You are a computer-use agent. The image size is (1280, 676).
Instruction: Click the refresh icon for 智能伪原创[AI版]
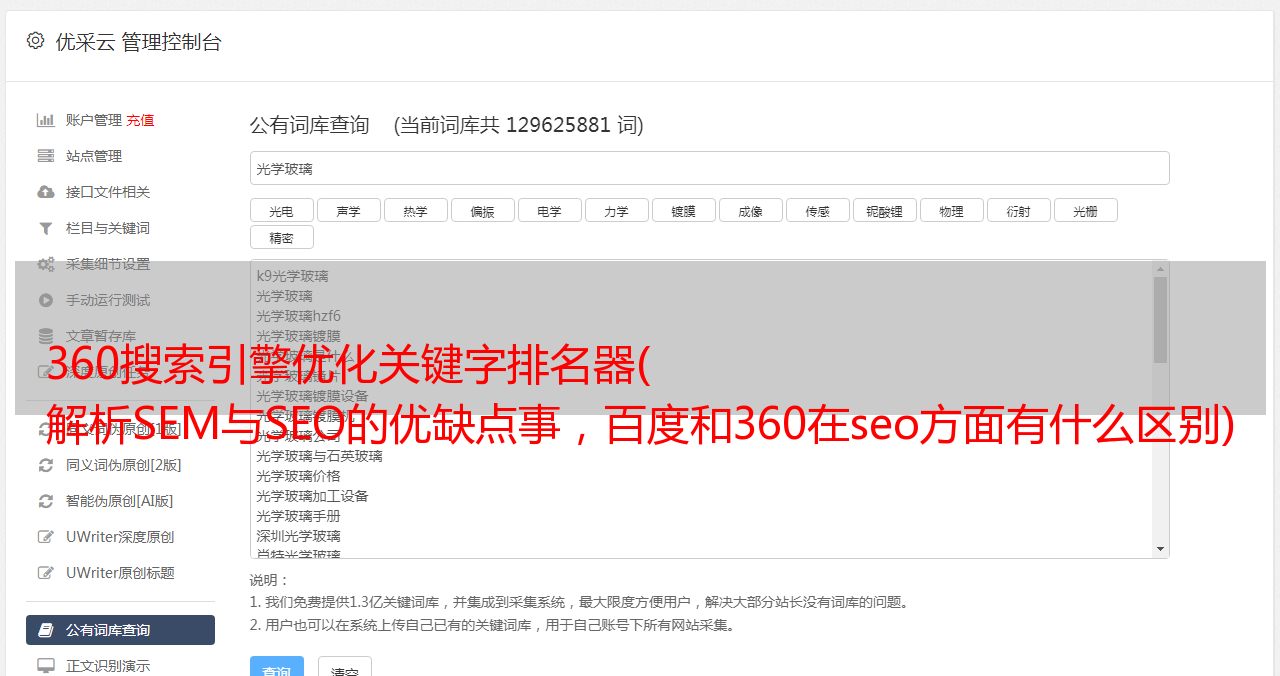click(46, 501)
